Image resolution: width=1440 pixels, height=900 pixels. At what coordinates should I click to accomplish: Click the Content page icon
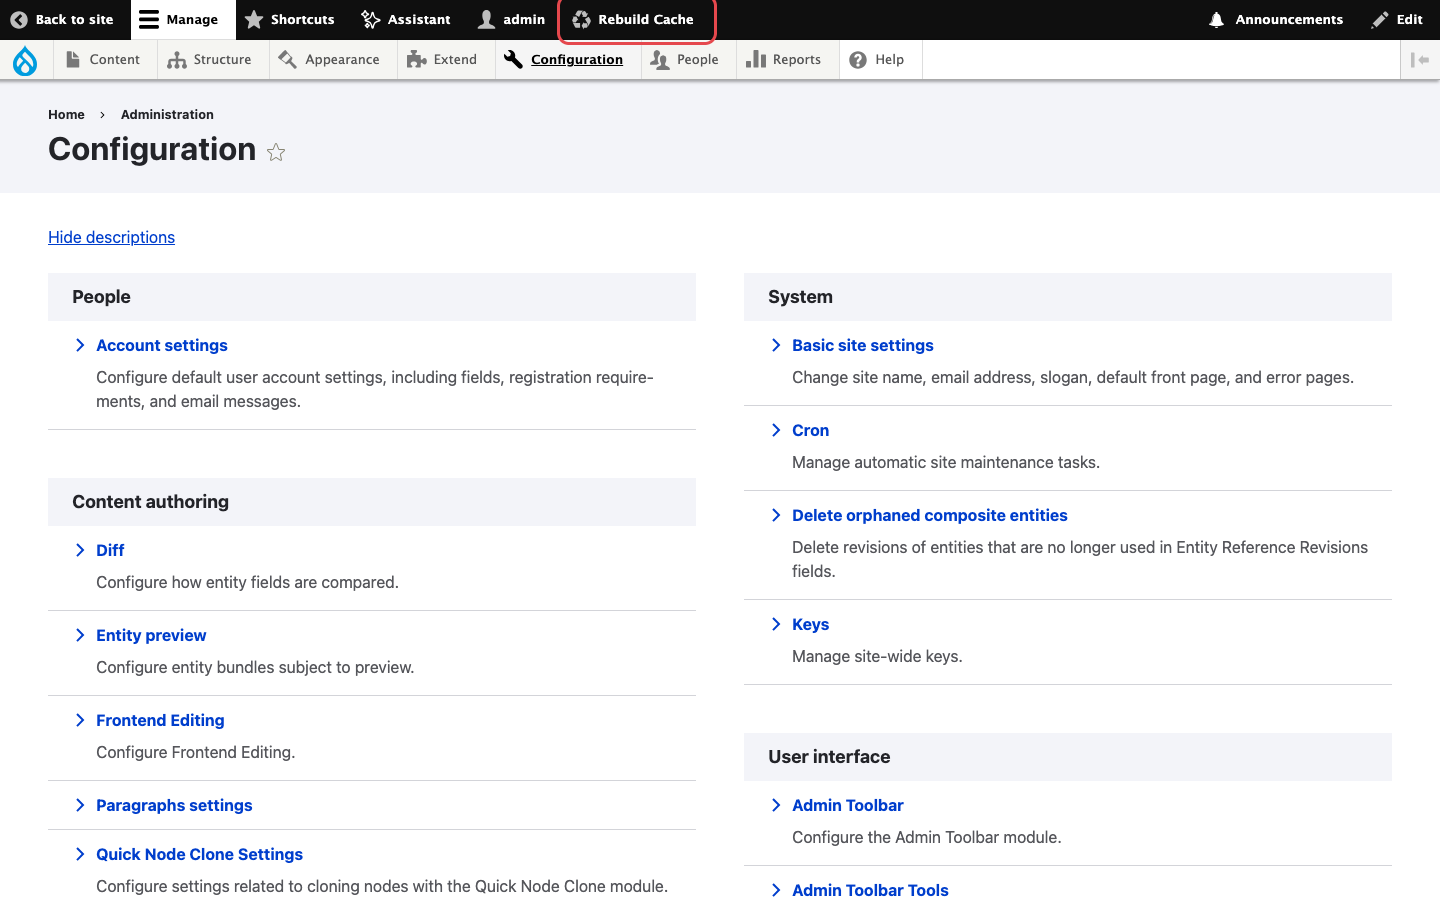click(x=73, y=60)
